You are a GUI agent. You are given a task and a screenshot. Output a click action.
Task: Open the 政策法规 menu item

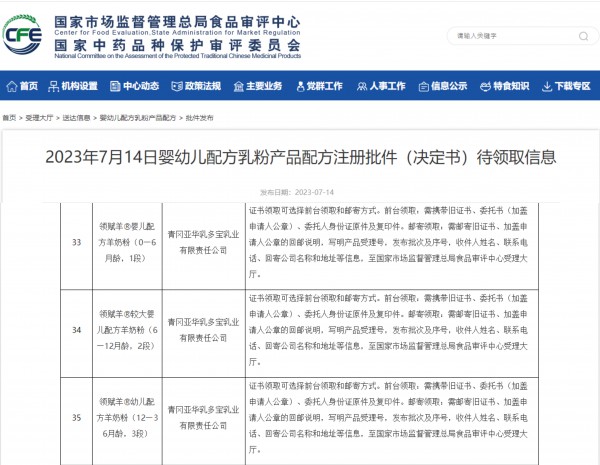click(203, 86)
